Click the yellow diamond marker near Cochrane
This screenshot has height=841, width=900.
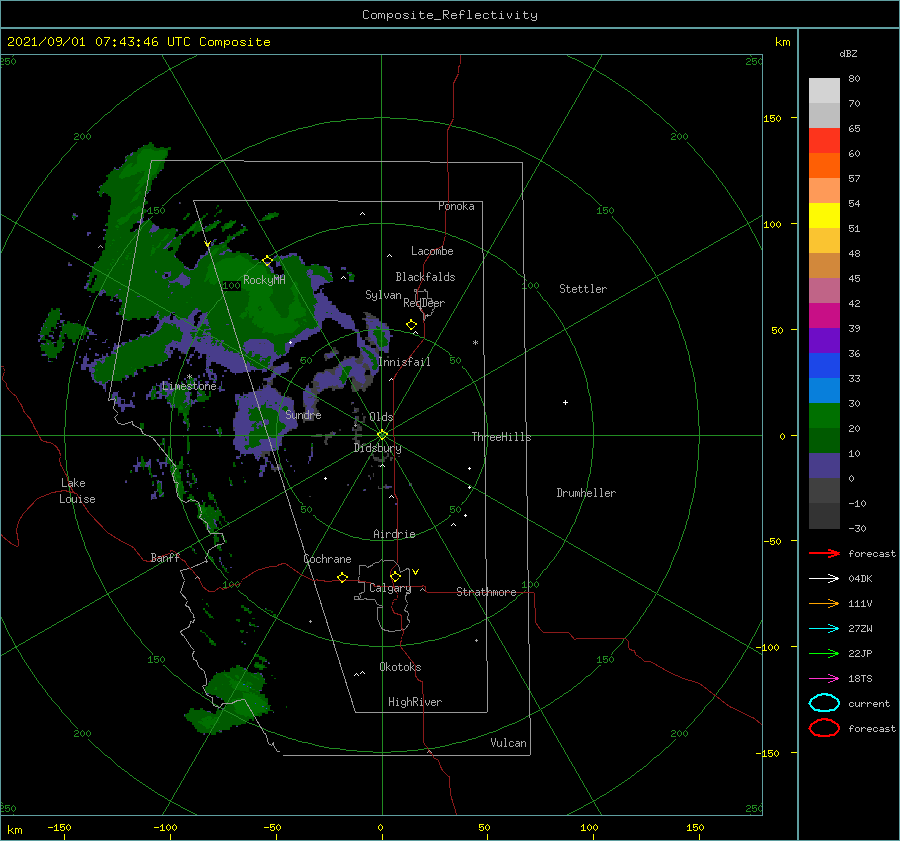(343, 577)
